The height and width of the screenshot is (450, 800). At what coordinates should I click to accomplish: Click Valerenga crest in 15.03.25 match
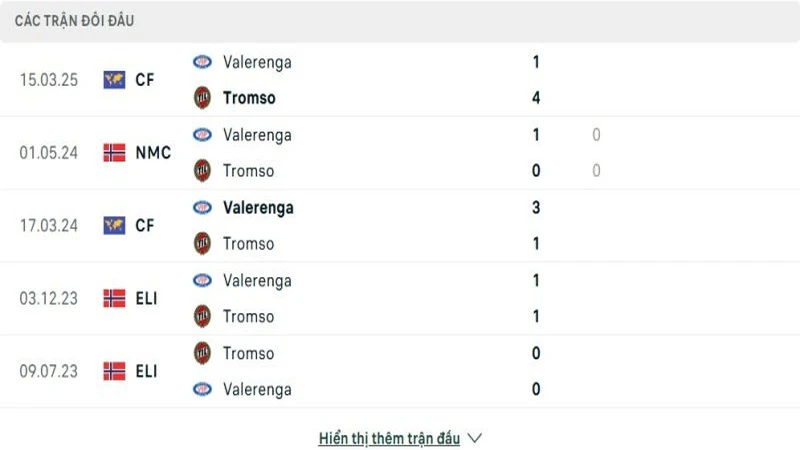click(203, 62)
